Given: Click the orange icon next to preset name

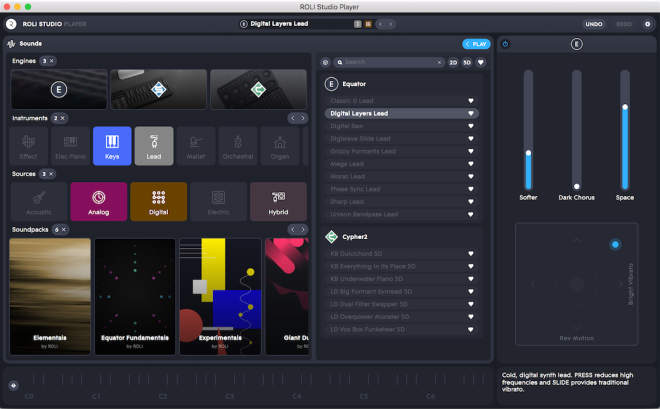Looking at the screenshot, I should 368,24.
